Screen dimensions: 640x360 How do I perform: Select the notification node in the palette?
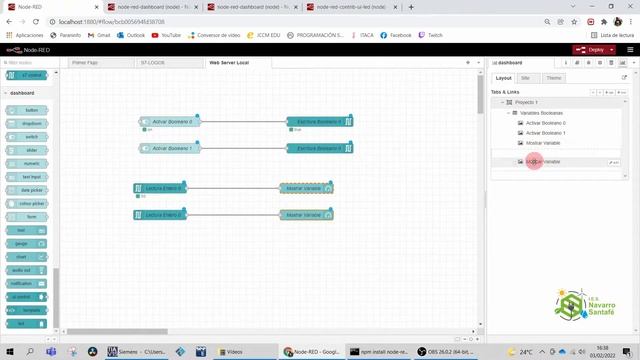[27, 284]
